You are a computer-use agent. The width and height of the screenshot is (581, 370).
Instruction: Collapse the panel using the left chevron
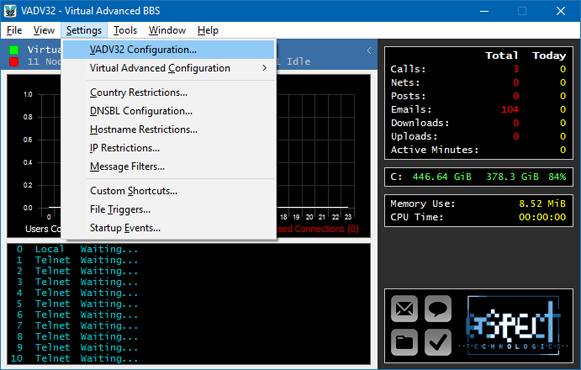[369, 50]
